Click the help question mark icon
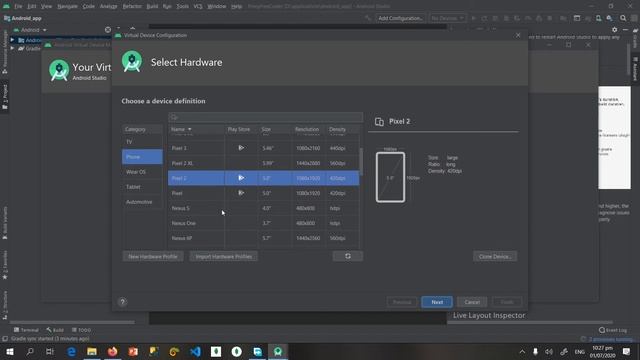Screen dimensions: 640x360 click(122, 302)
